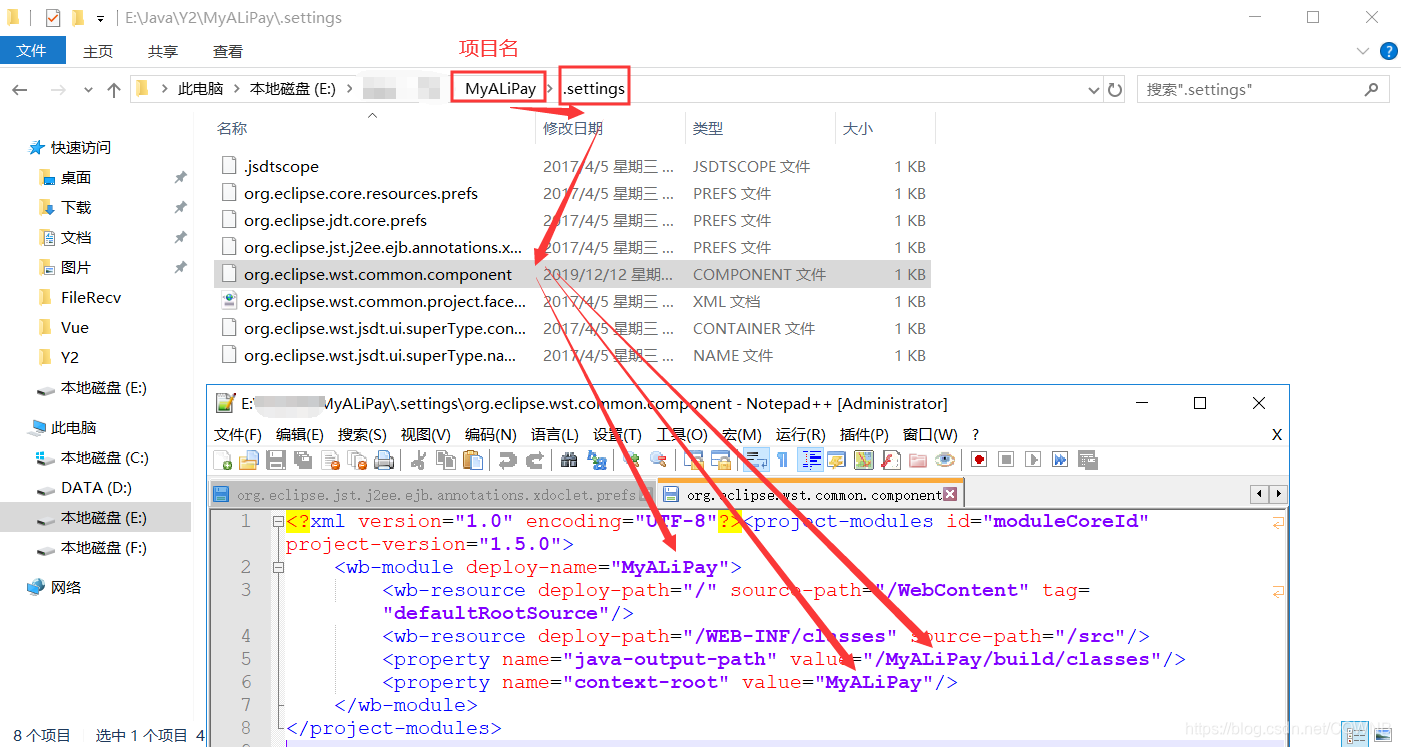Image resolution: width=1401 pixels, height=747 pixels.
Task: Save the recorded macro icon
Action: tap(1087, 460)
